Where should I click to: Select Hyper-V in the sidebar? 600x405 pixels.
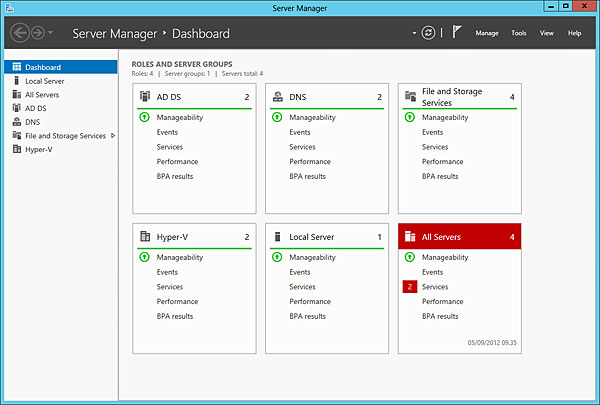click(61, 149)
